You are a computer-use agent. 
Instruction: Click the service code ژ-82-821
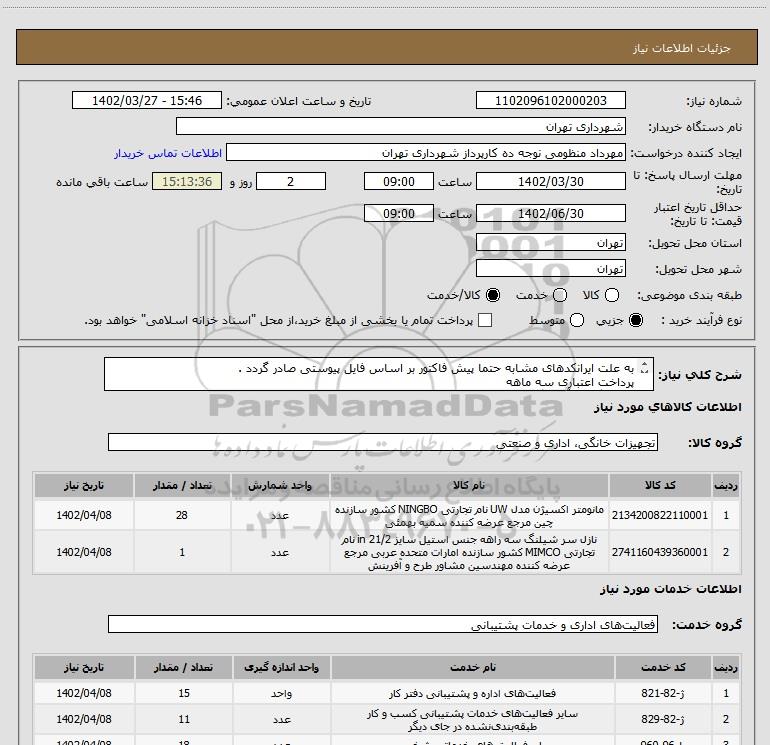663,693
